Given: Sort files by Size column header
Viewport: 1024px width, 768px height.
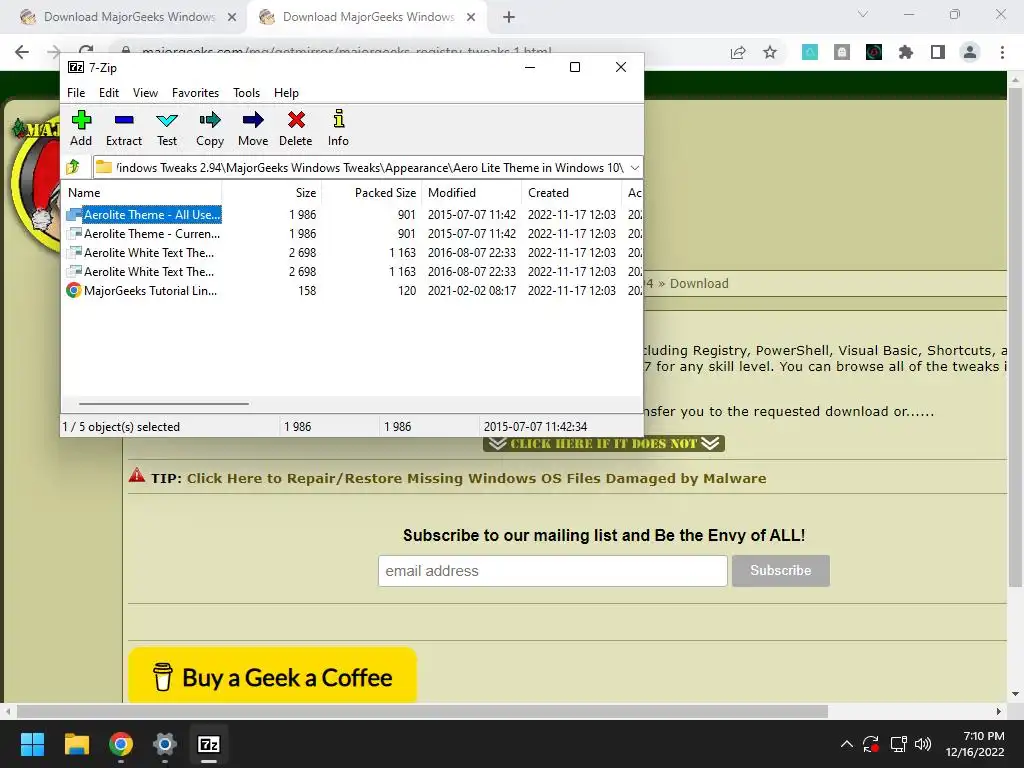Looking at the screenshot, I should 272,193.
